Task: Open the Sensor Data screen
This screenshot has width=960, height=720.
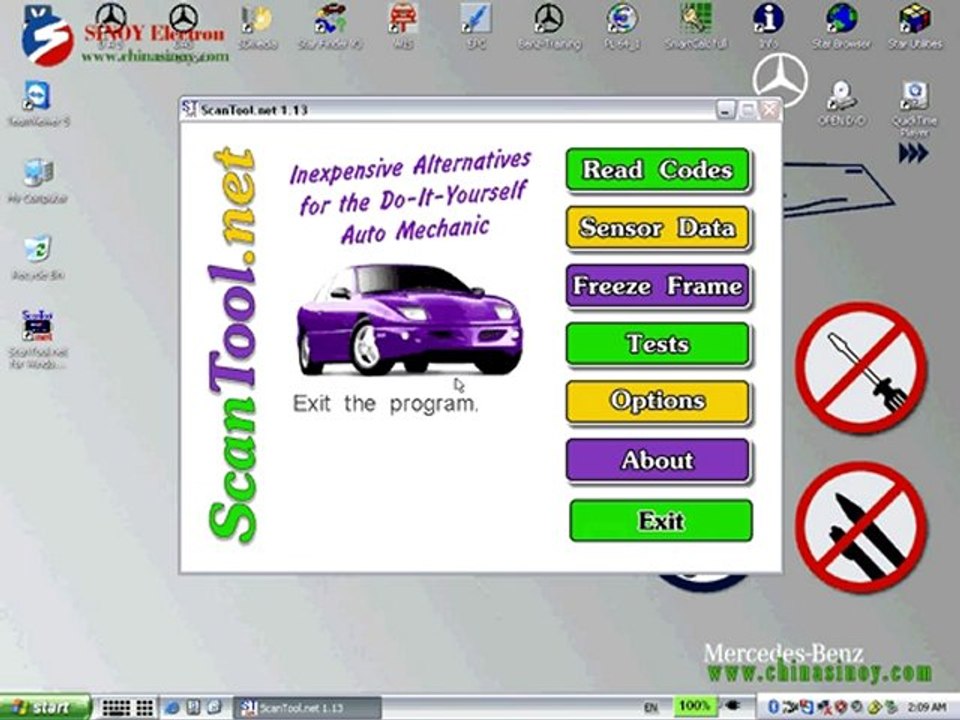Action: 658,228
